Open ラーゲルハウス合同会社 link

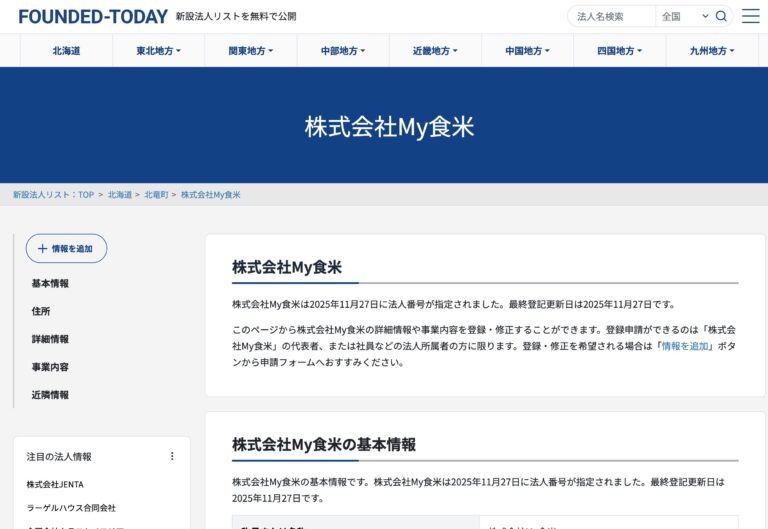[71, 507]
